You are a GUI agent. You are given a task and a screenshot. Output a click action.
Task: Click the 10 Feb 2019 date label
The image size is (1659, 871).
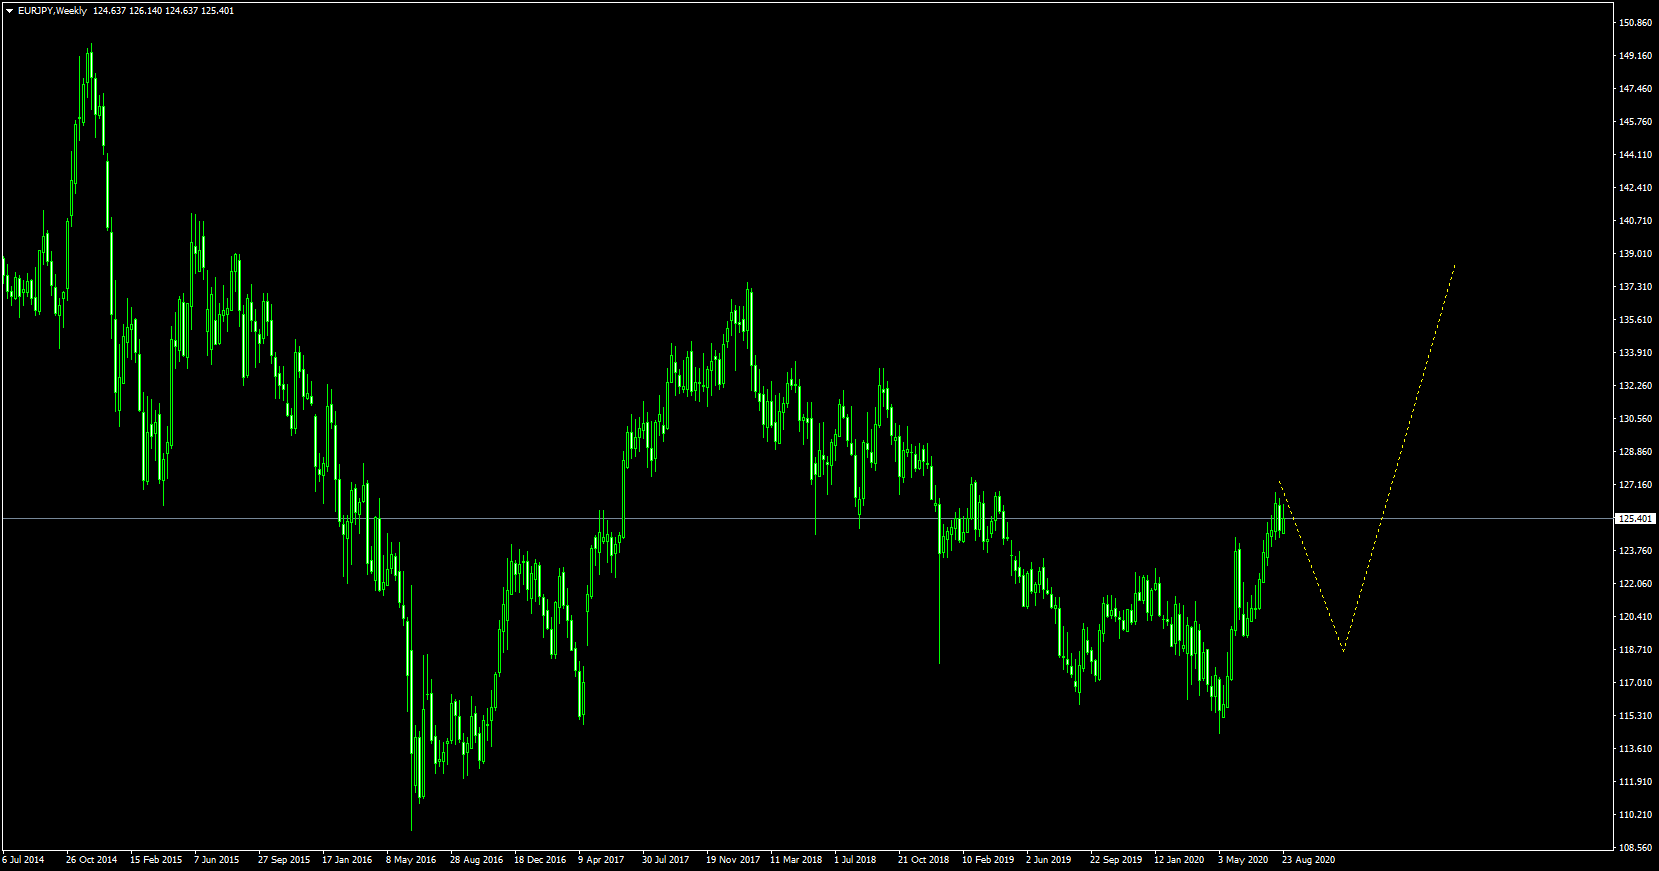tap(988, 860)
